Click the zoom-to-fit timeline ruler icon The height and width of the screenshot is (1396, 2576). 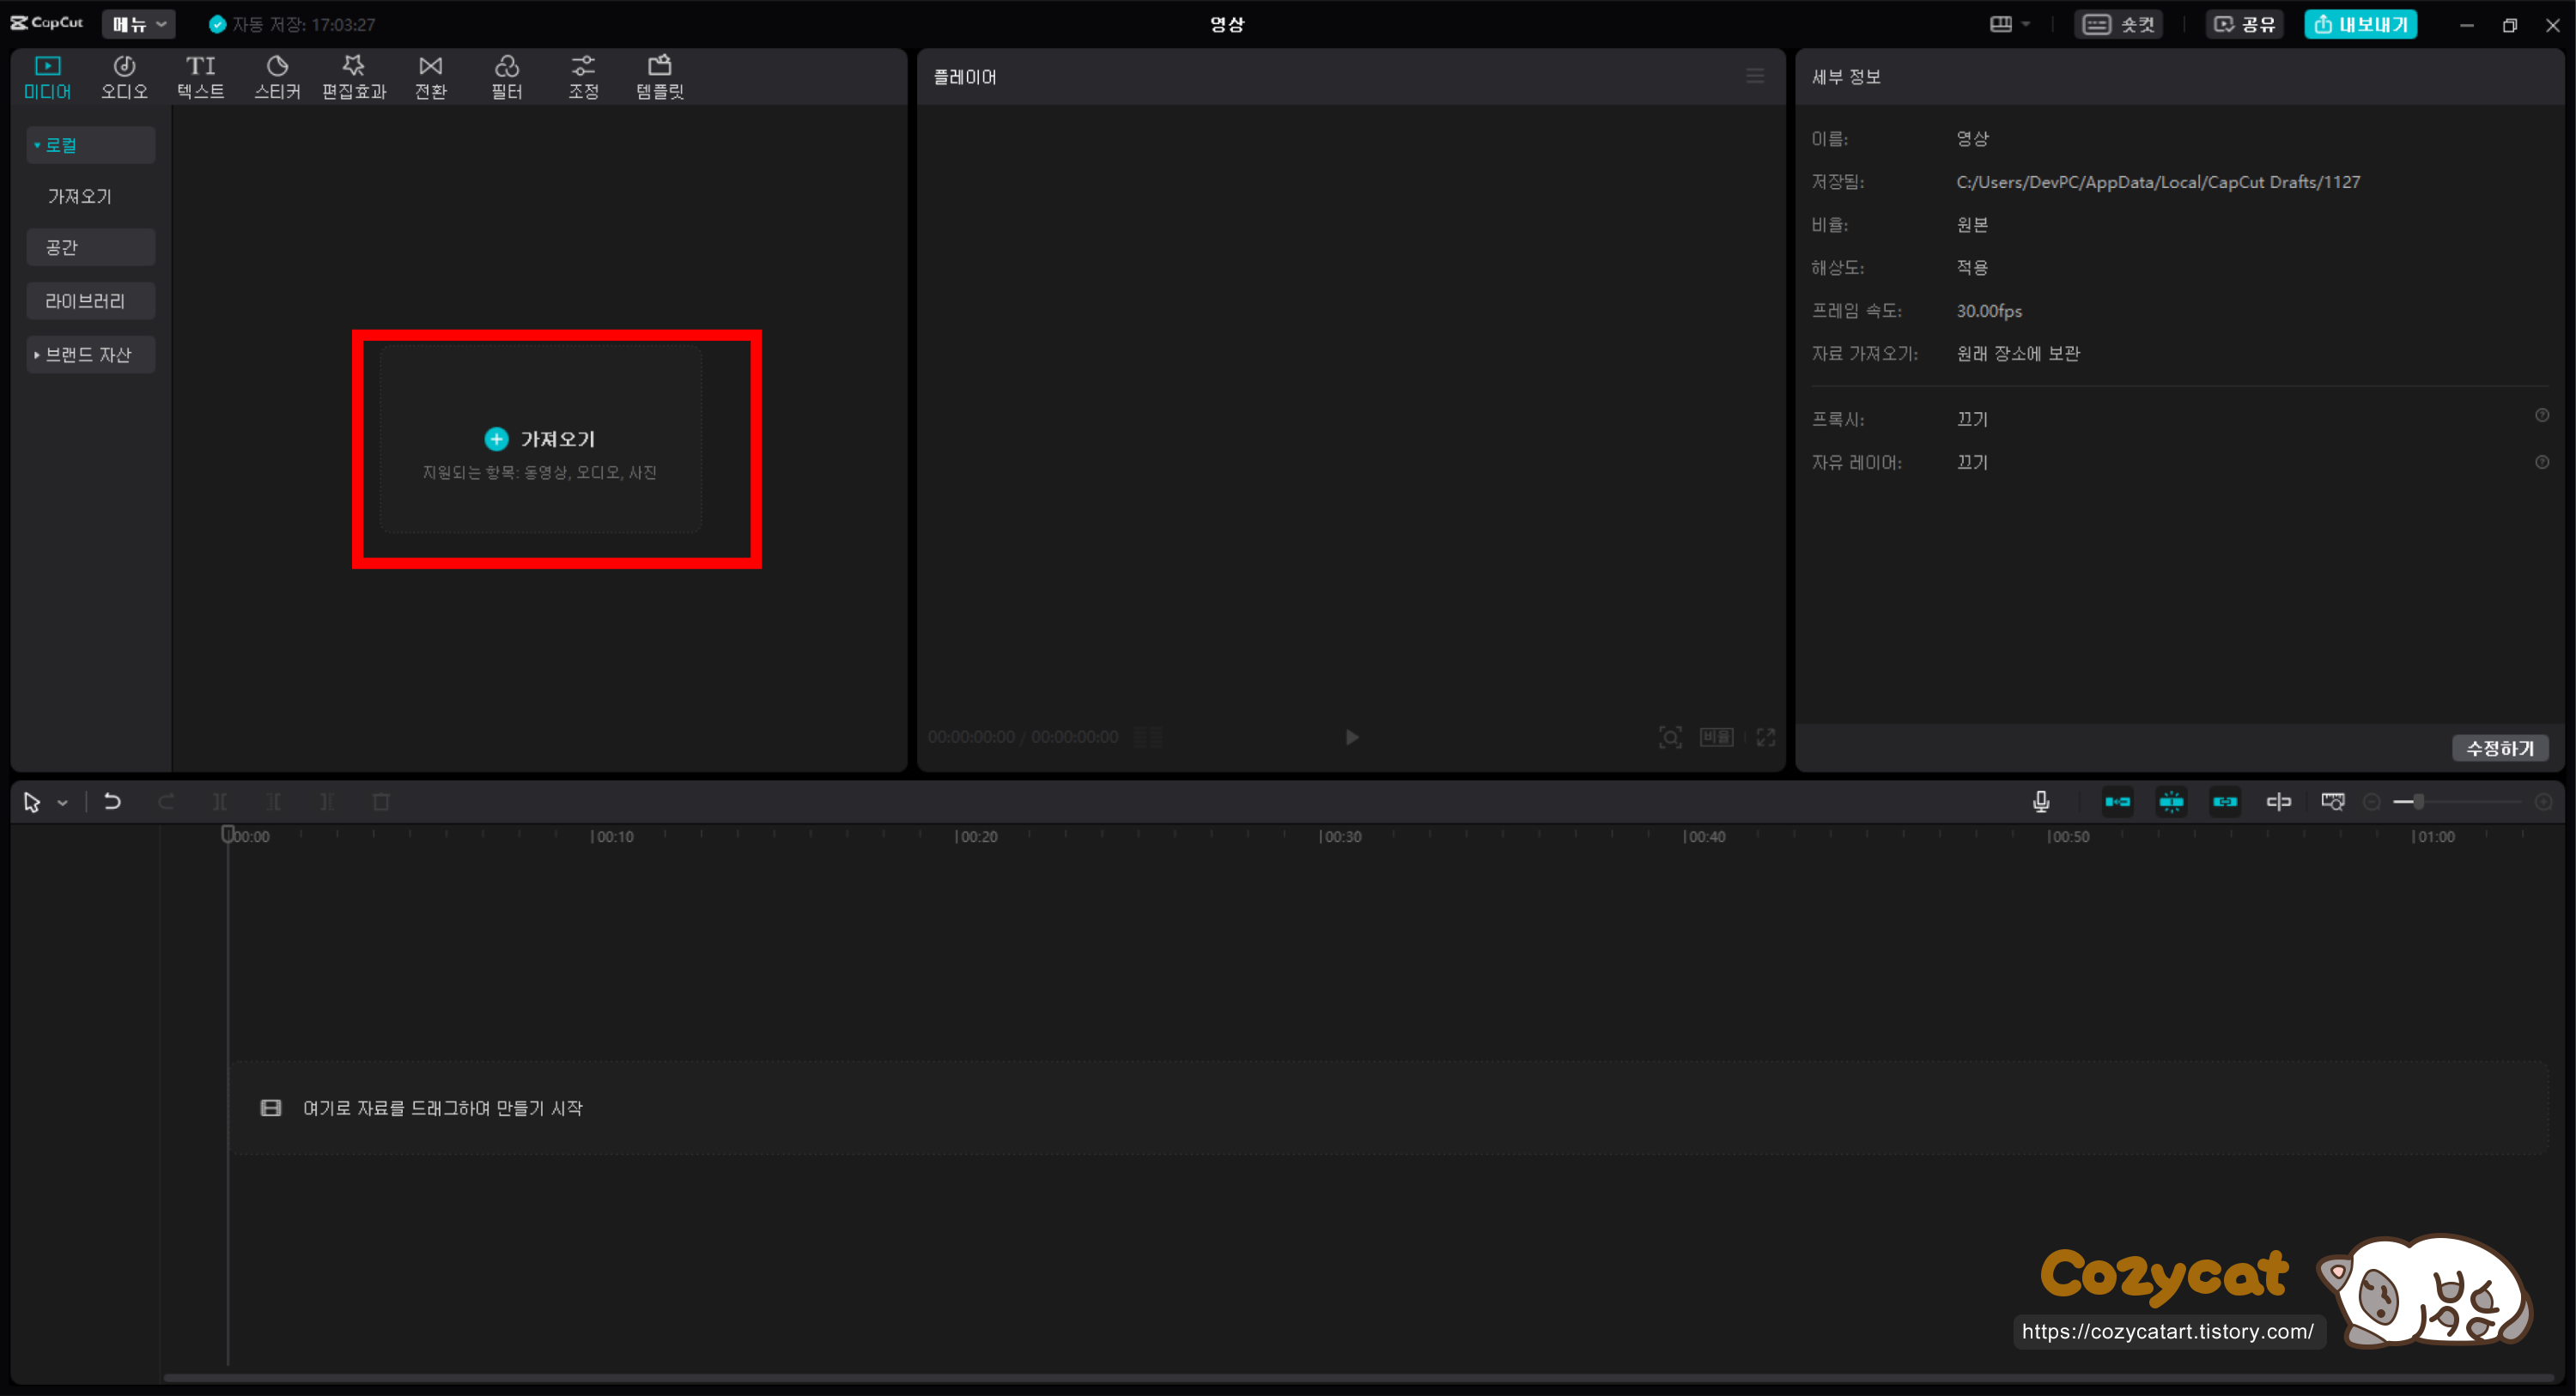[2332, 801]
